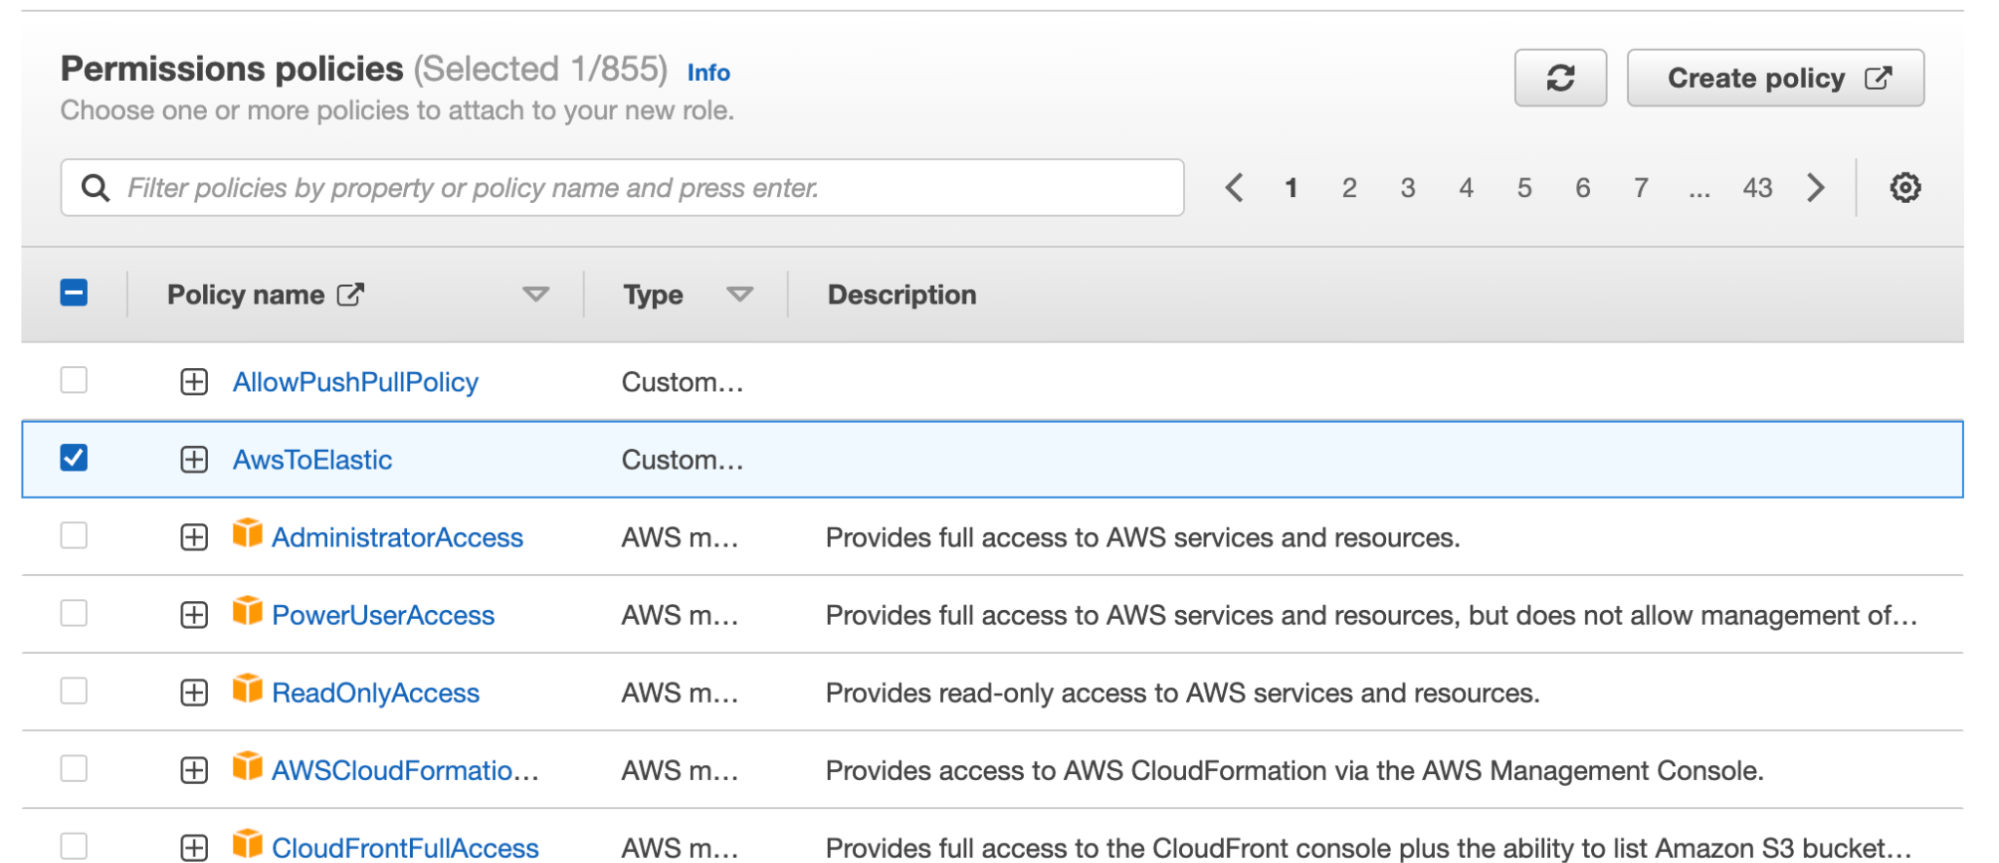Click the refresh policies icon button
This screenshot has width=1999, height=863.
(x=1559, y=78)
